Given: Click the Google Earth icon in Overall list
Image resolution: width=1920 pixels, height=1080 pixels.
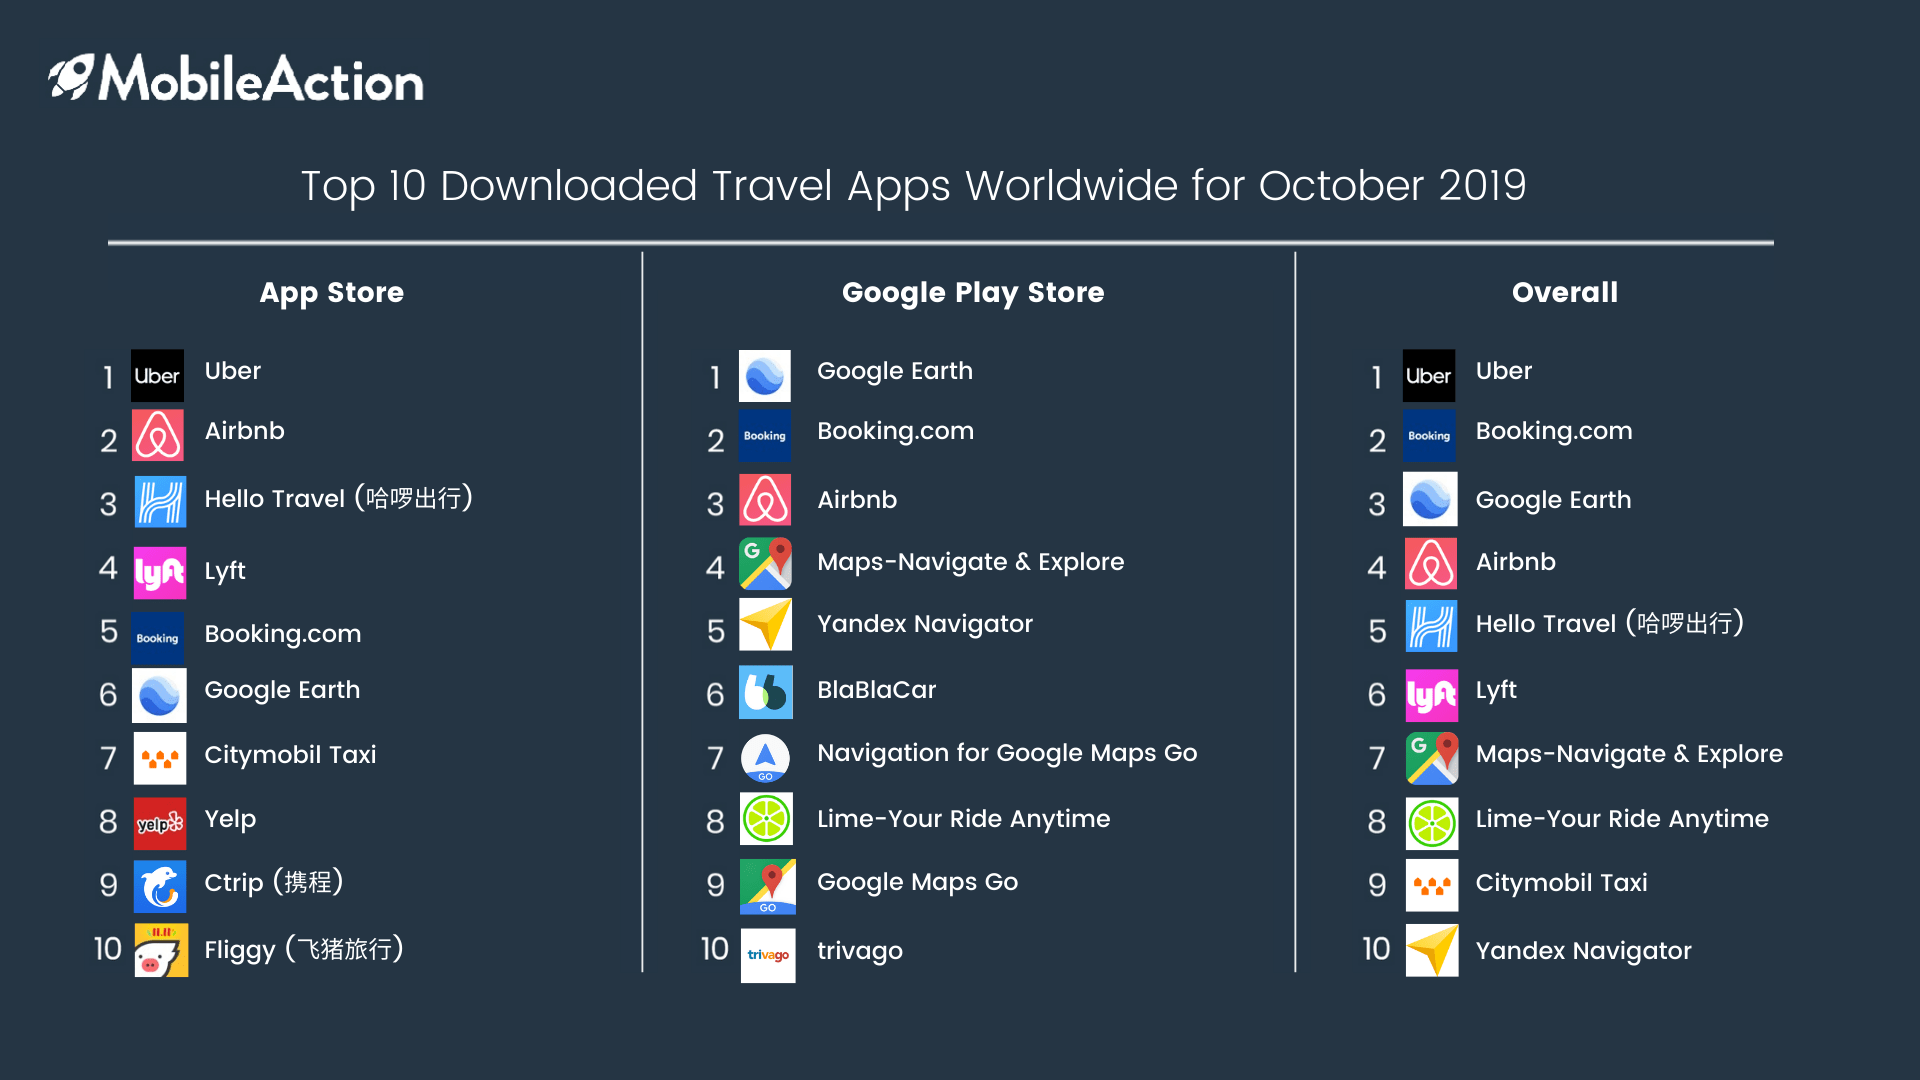Looking at the screenshot, I should [x=1430, y=499].
